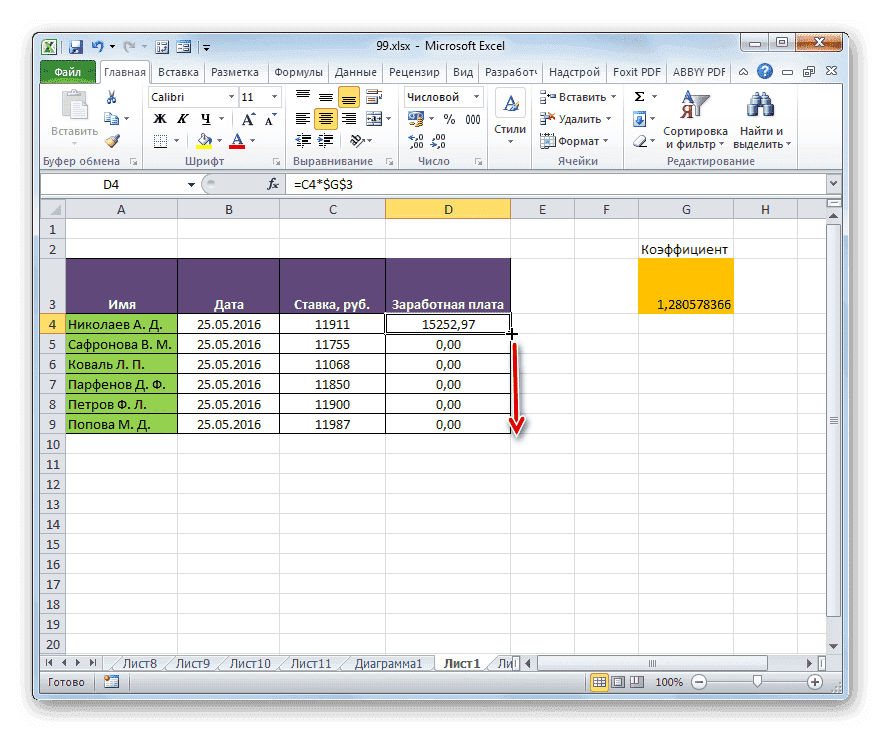This screenshot has width=882, height=733.
Task: Click the Cut (scissors) icon
Action: coord(112,97)
